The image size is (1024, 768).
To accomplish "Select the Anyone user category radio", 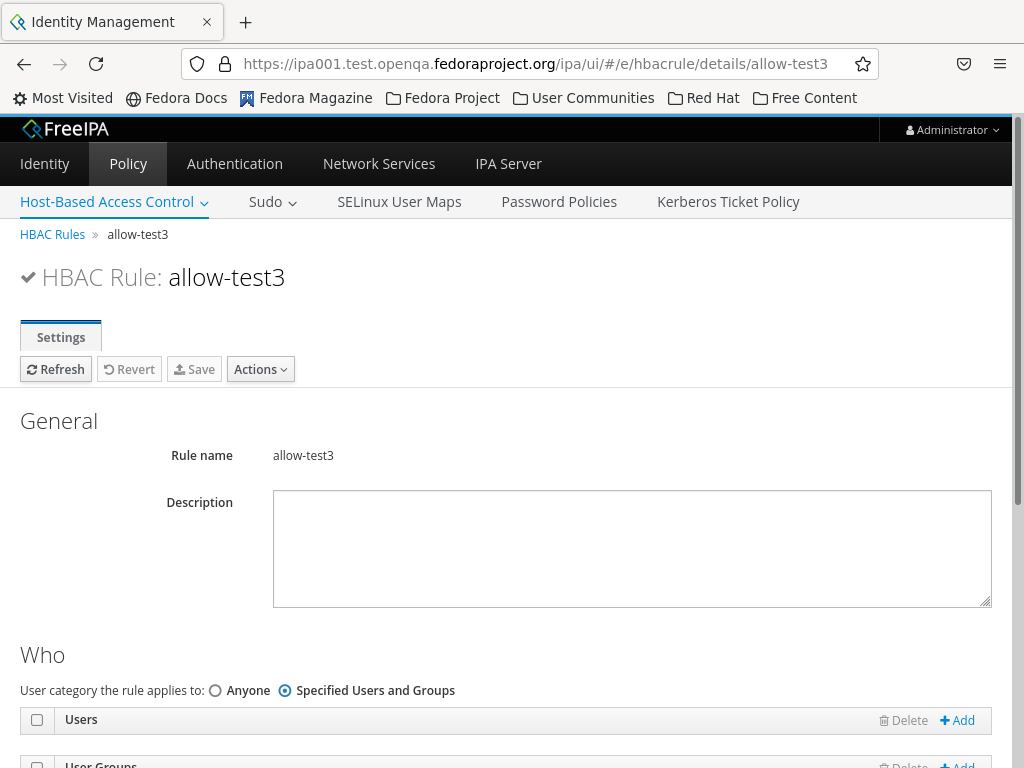I will 216,691.
